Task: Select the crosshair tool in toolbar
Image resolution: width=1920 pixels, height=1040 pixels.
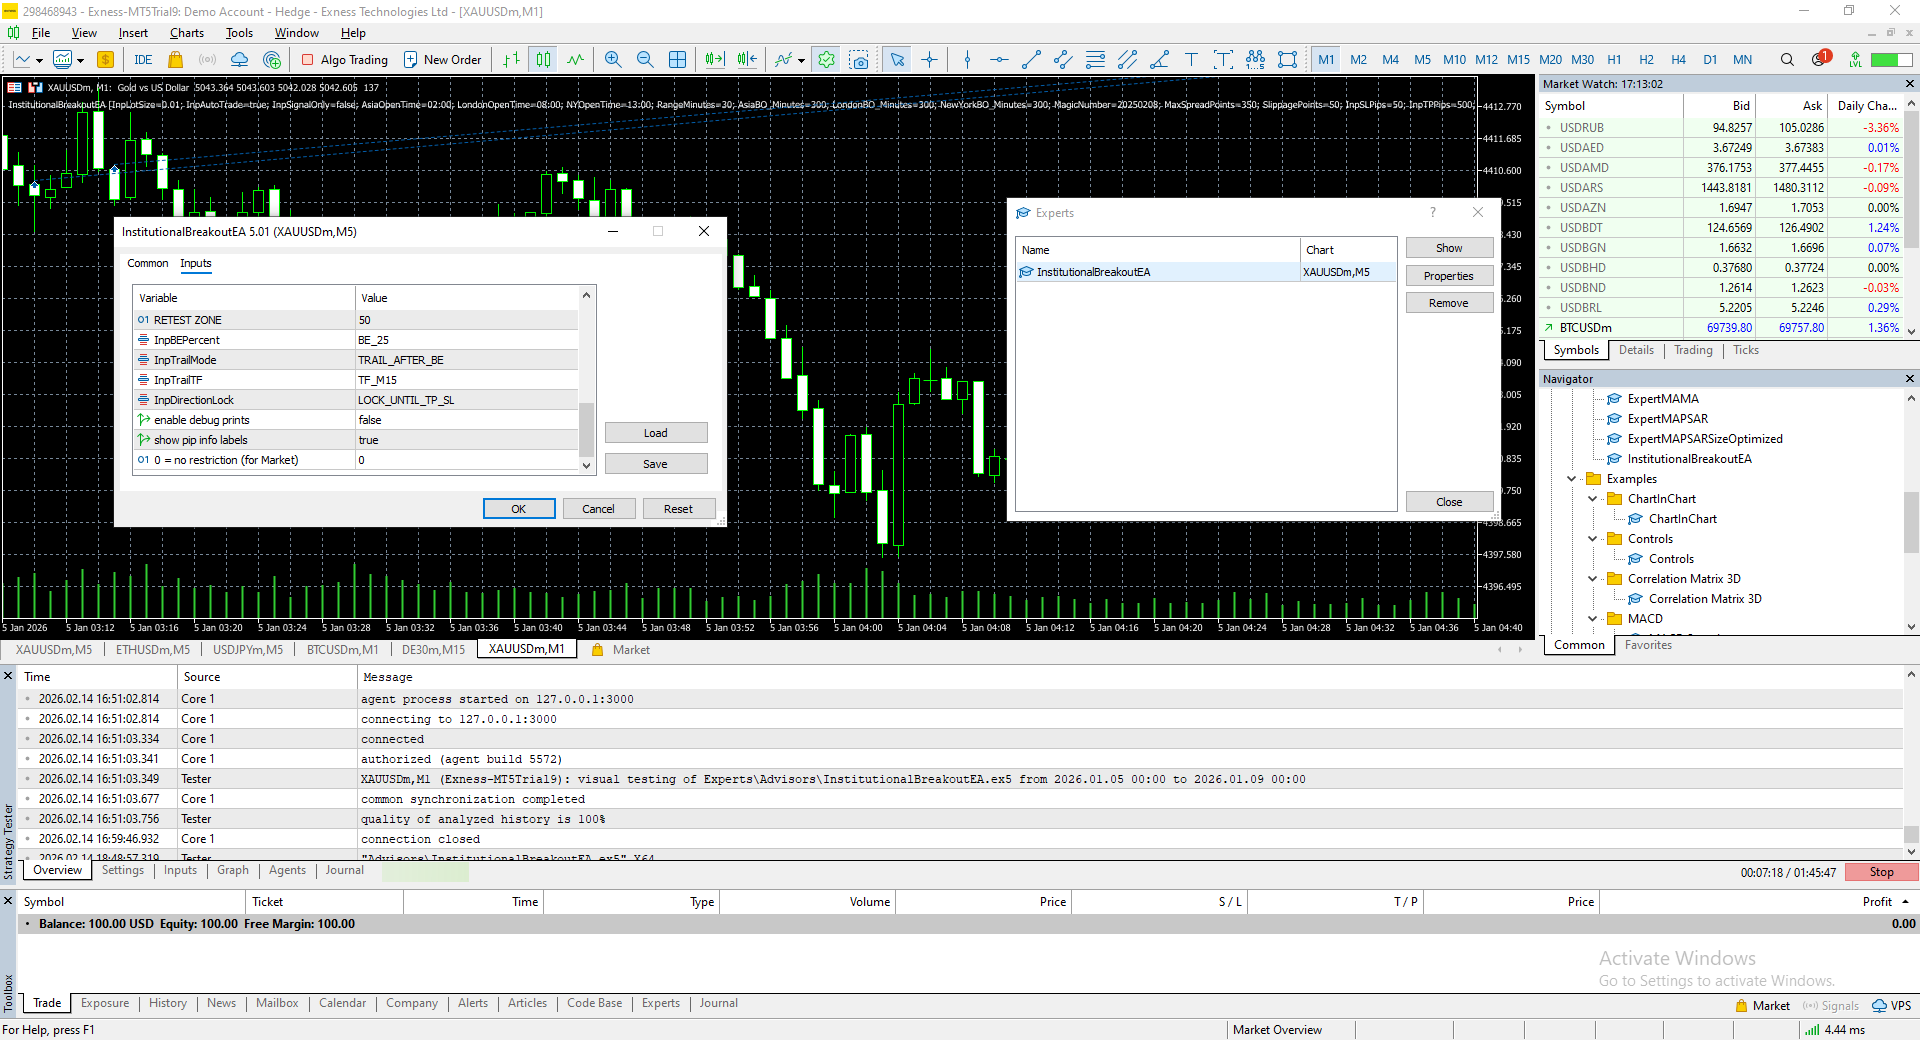Action: tap(929, 60)
